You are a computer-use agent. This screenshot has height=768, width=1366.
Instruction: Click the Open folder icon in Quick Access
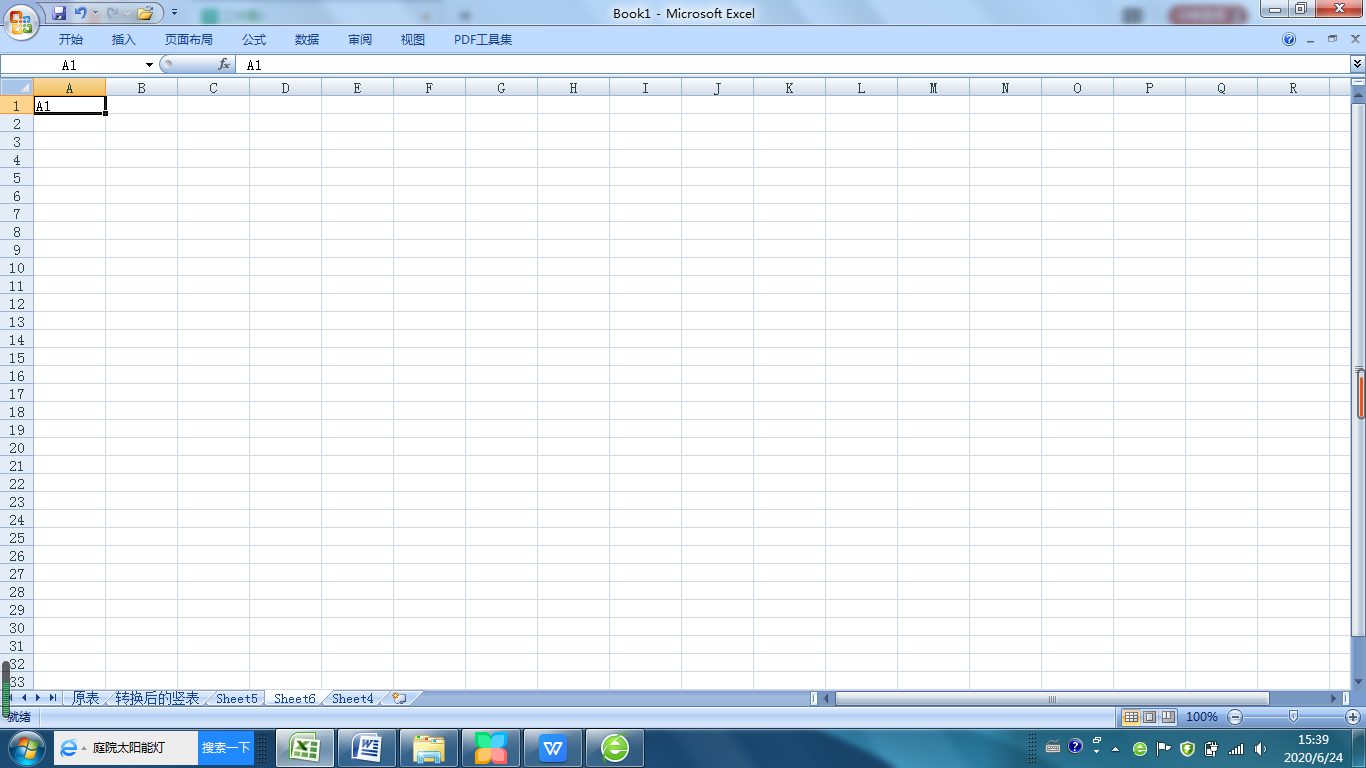(145, 14)
